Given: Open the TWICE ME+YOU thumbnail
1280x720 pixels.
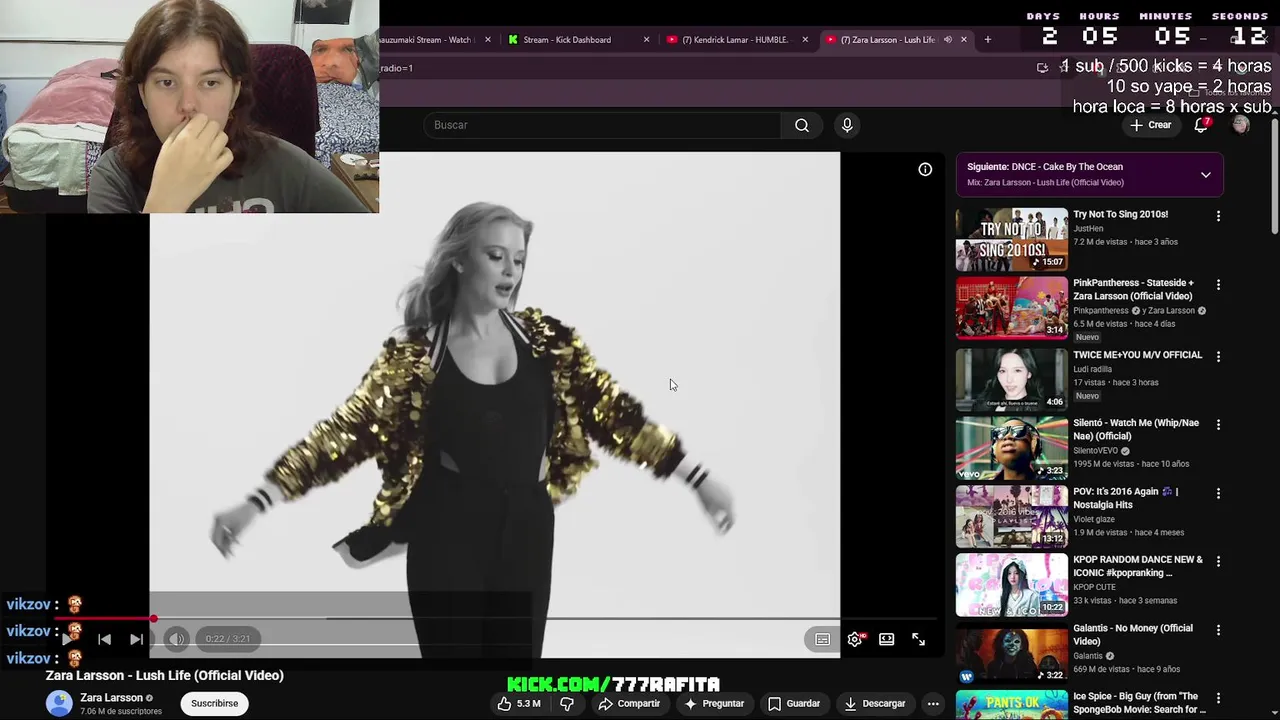Looking at the screenshot, I should click(x=1012, y=379).
